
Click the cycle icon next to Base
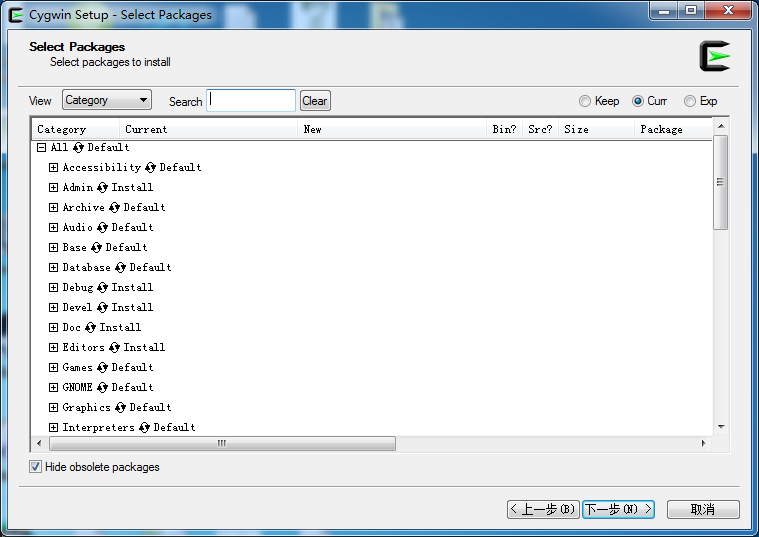tap(96, 247)
